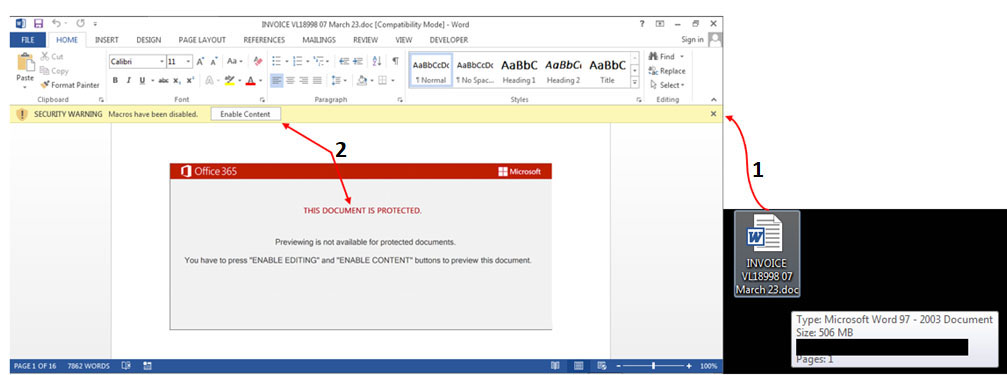Open the Borders dropdown arrow
The width and height of the screenshot is (1007, 375).
[x=392, y=80]
